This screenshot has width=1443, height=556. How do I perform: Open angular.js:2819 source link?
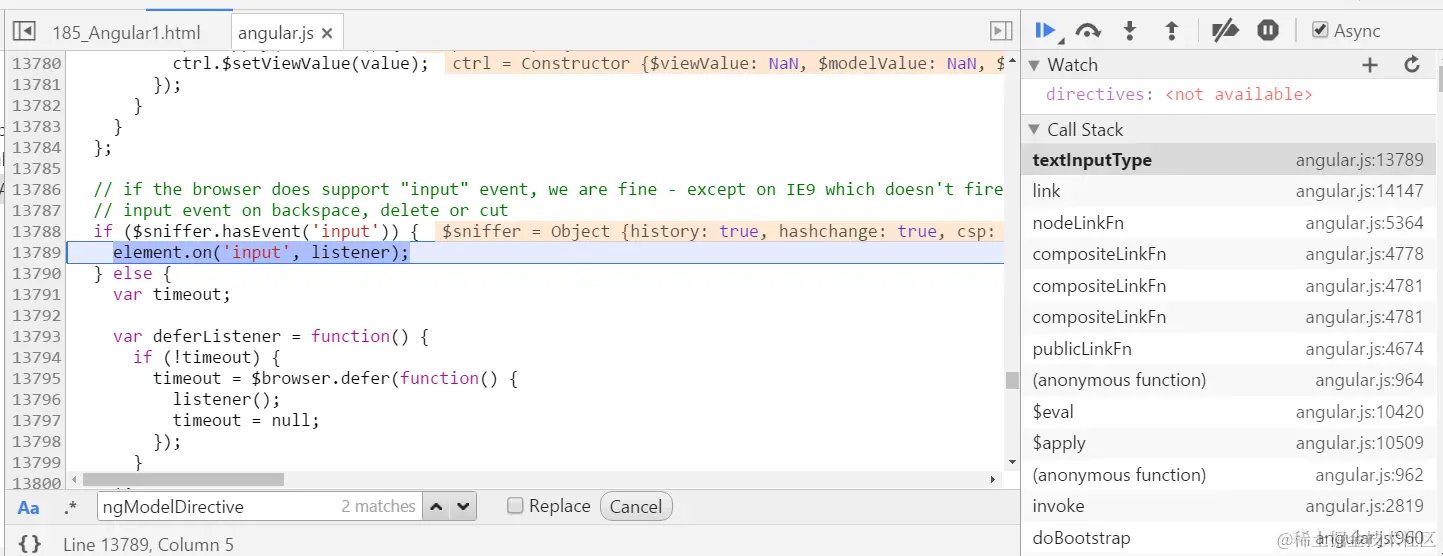point(1364,506)
